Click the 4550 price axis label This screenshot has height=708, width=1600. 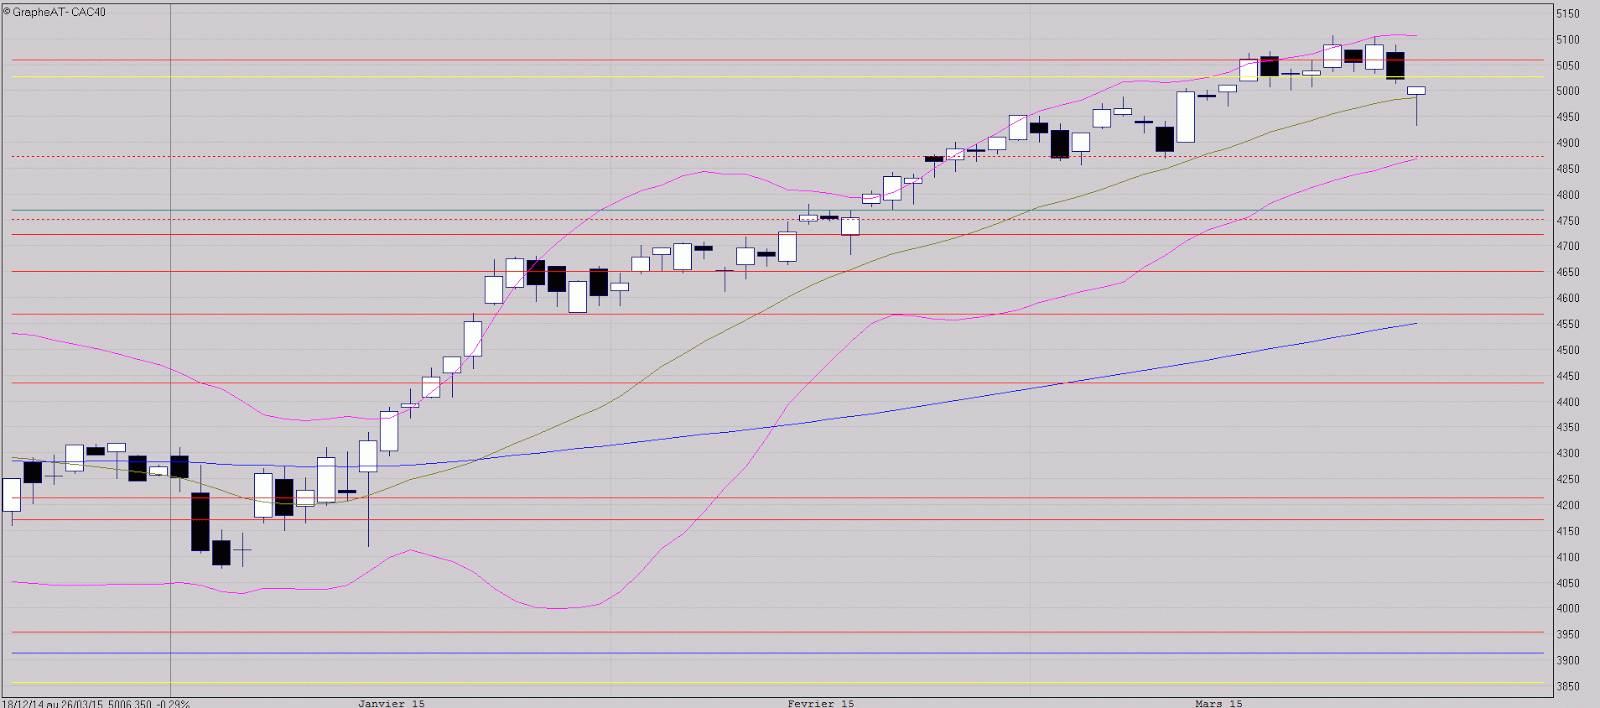click(x=1567, y=324)
